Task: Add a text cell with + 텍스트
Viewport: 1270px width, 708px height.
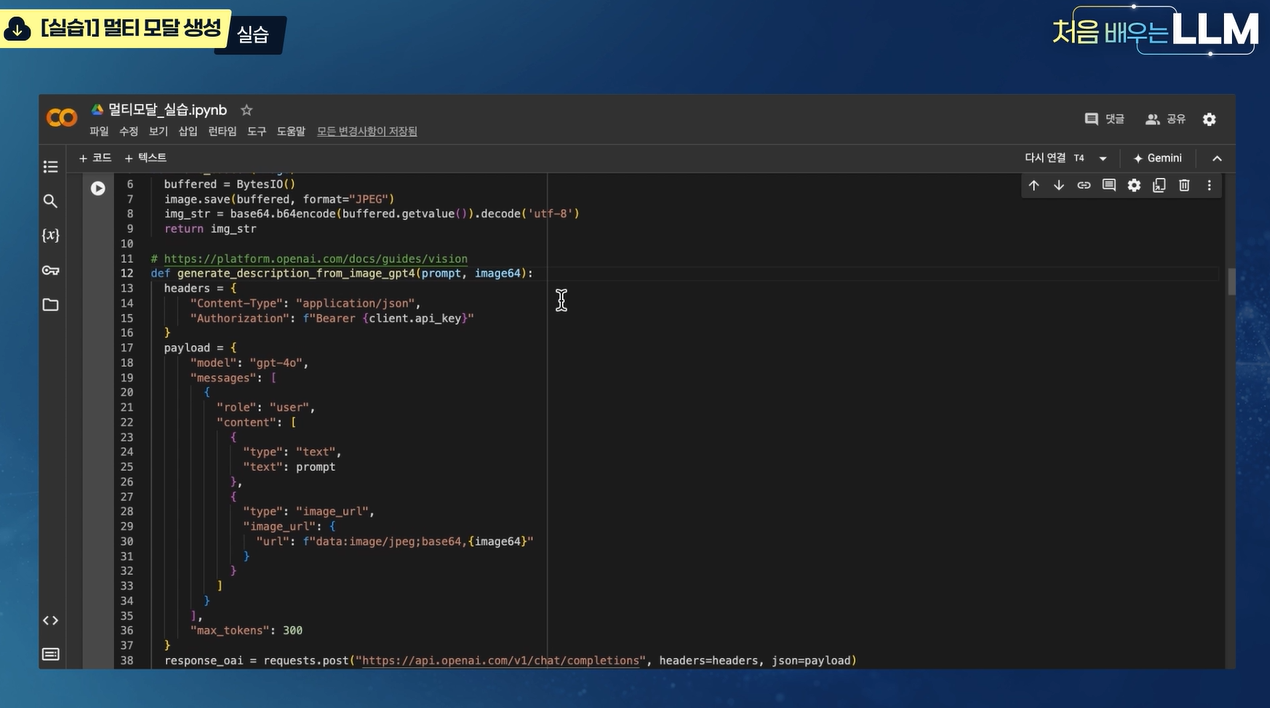Action: pos(145,158)
